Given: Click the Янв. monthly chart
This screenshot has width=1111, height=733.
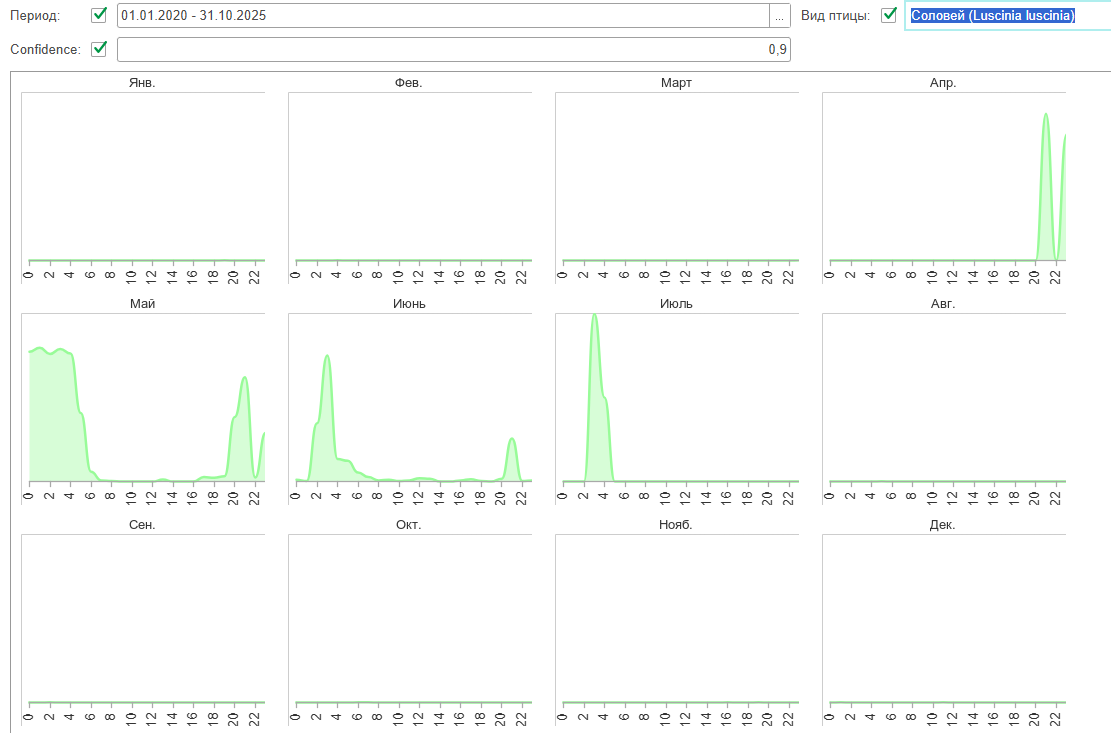Looking at the screenshot, I should [x=143, y=176].
